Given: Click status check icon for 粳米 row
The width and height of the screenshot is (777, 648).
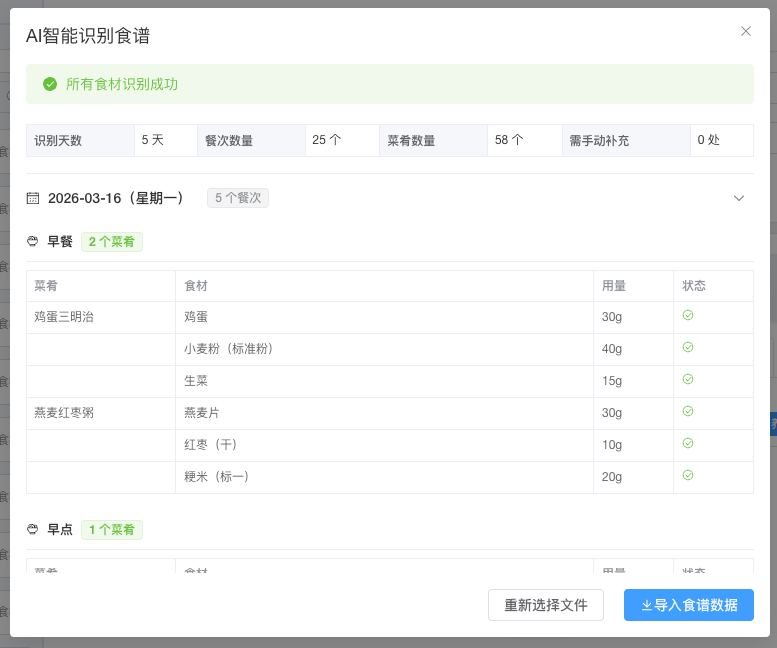Looking at the screenshot, I should [688, 476].
